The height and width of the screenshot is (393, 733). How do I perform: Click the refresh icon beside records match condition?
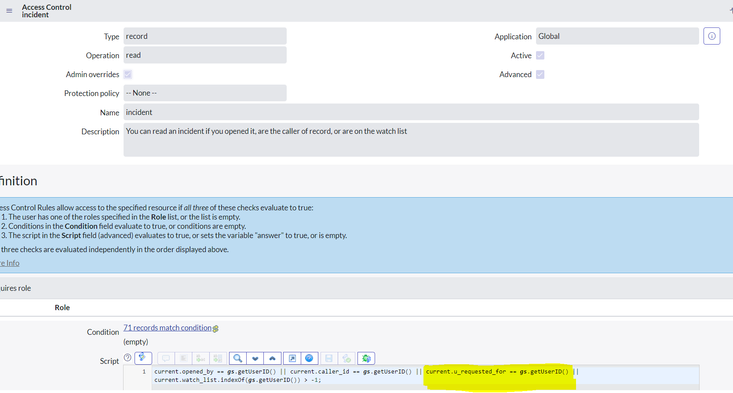click(216, 329)
